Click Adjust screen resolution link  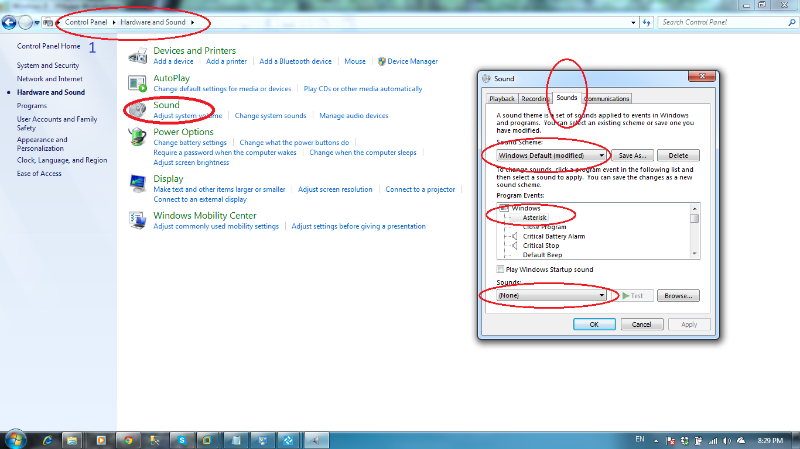tap(335, 189)
